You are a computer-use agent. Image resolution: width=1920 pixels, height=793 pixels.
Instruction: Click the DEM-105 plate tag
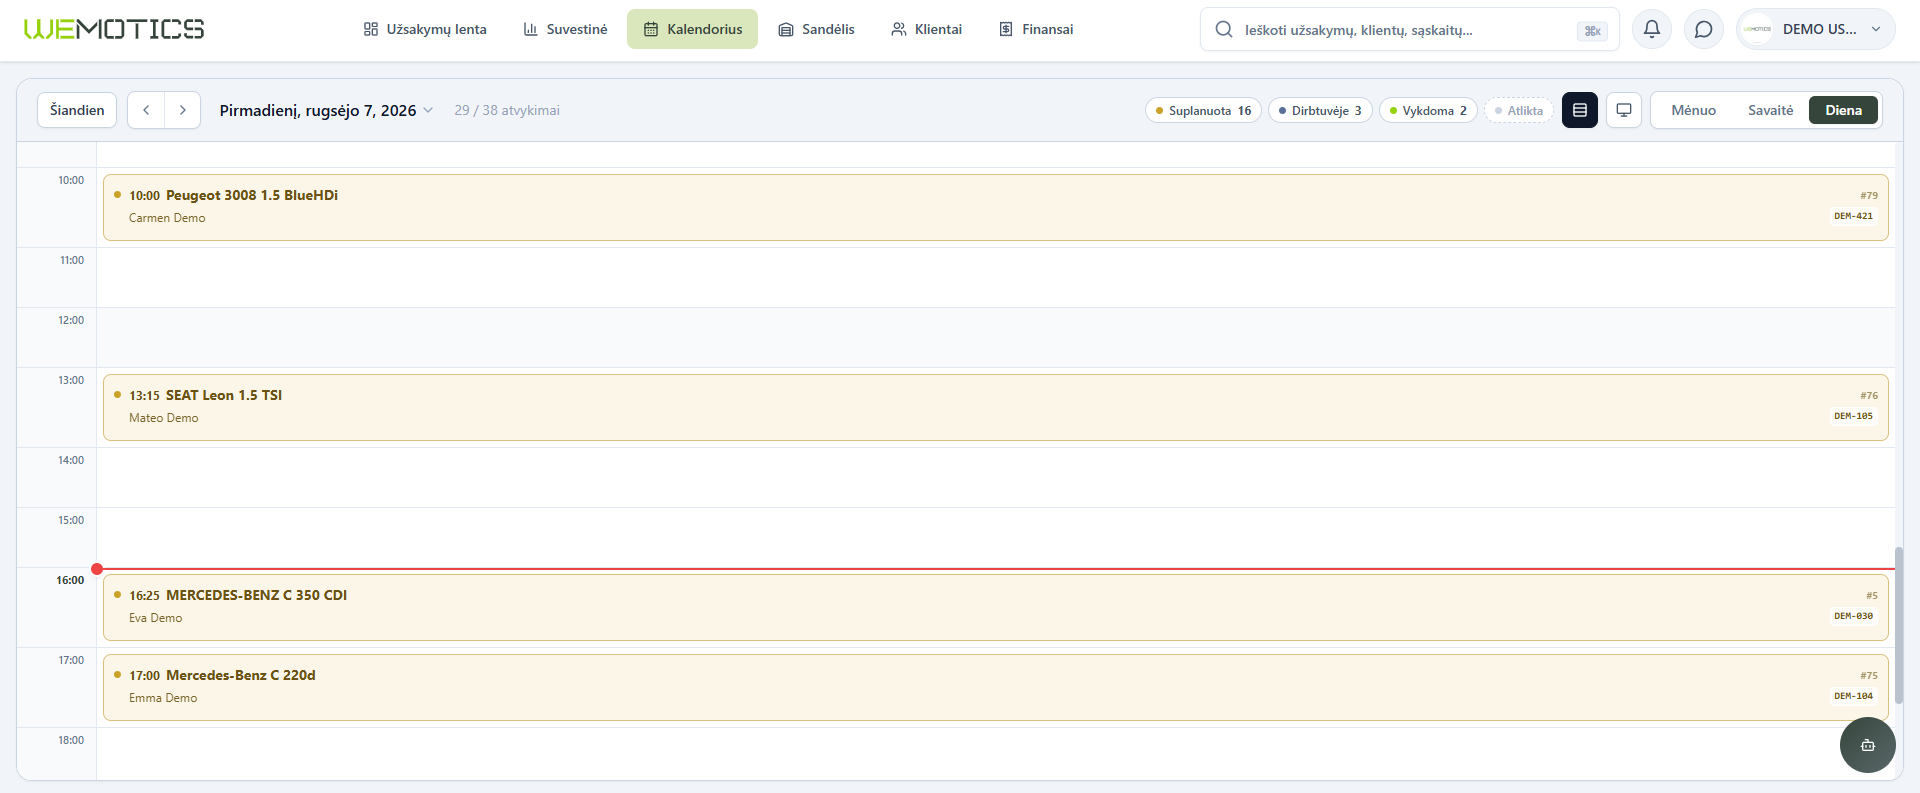[1853, 416]
